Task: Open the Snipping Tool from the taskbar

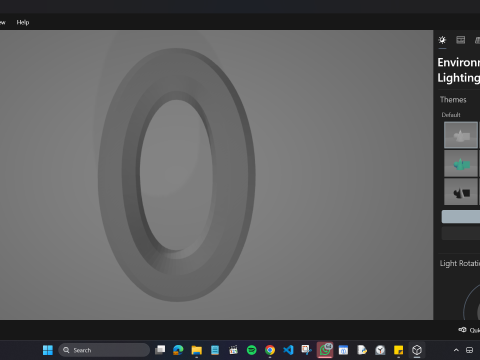Action: 306,350
